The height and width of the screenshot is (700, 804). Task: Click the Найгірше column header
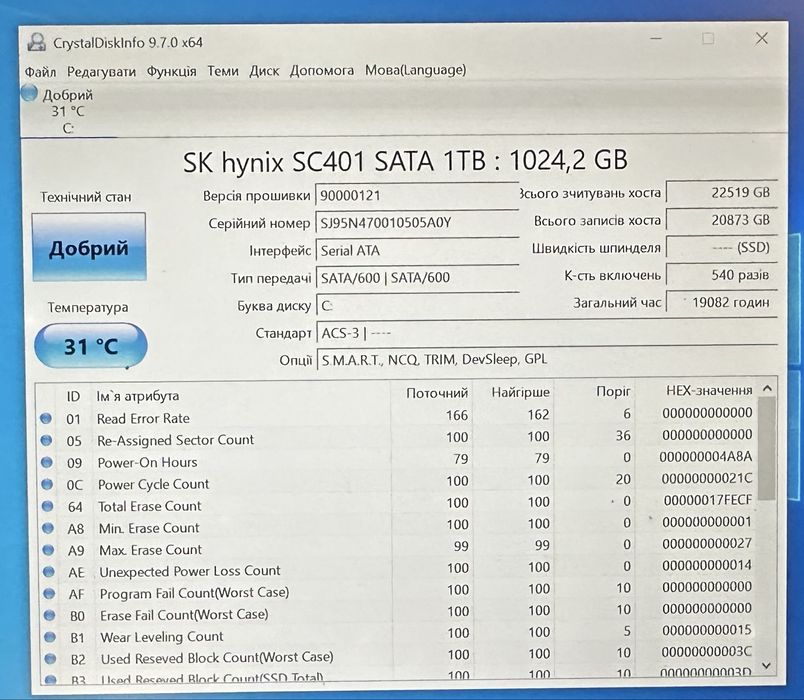(514, 392)
